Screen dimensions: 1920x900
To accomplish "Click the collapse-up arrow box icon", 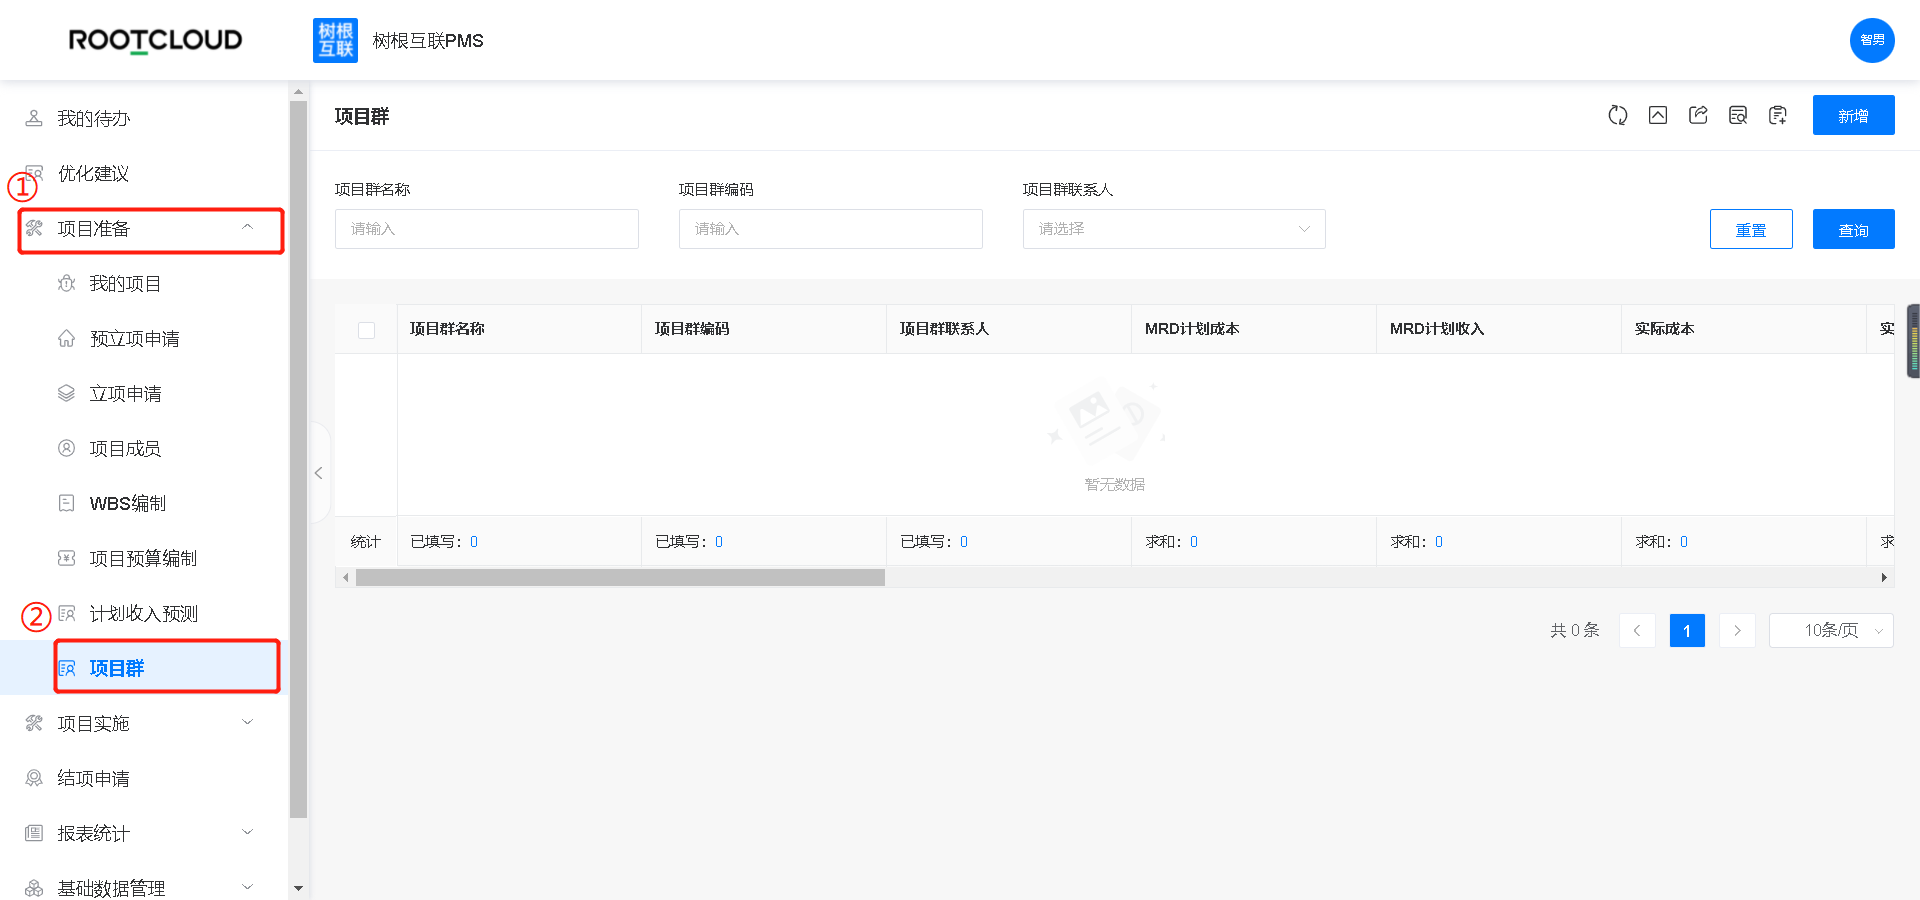I will pos(1658,115).
